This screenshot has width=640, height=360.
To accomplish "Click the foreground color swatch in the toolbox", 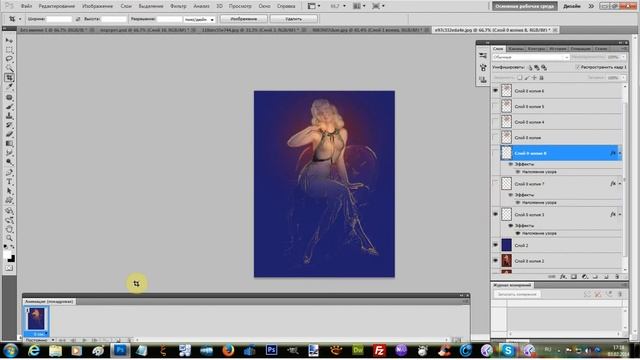I will [x=7, y=255].
